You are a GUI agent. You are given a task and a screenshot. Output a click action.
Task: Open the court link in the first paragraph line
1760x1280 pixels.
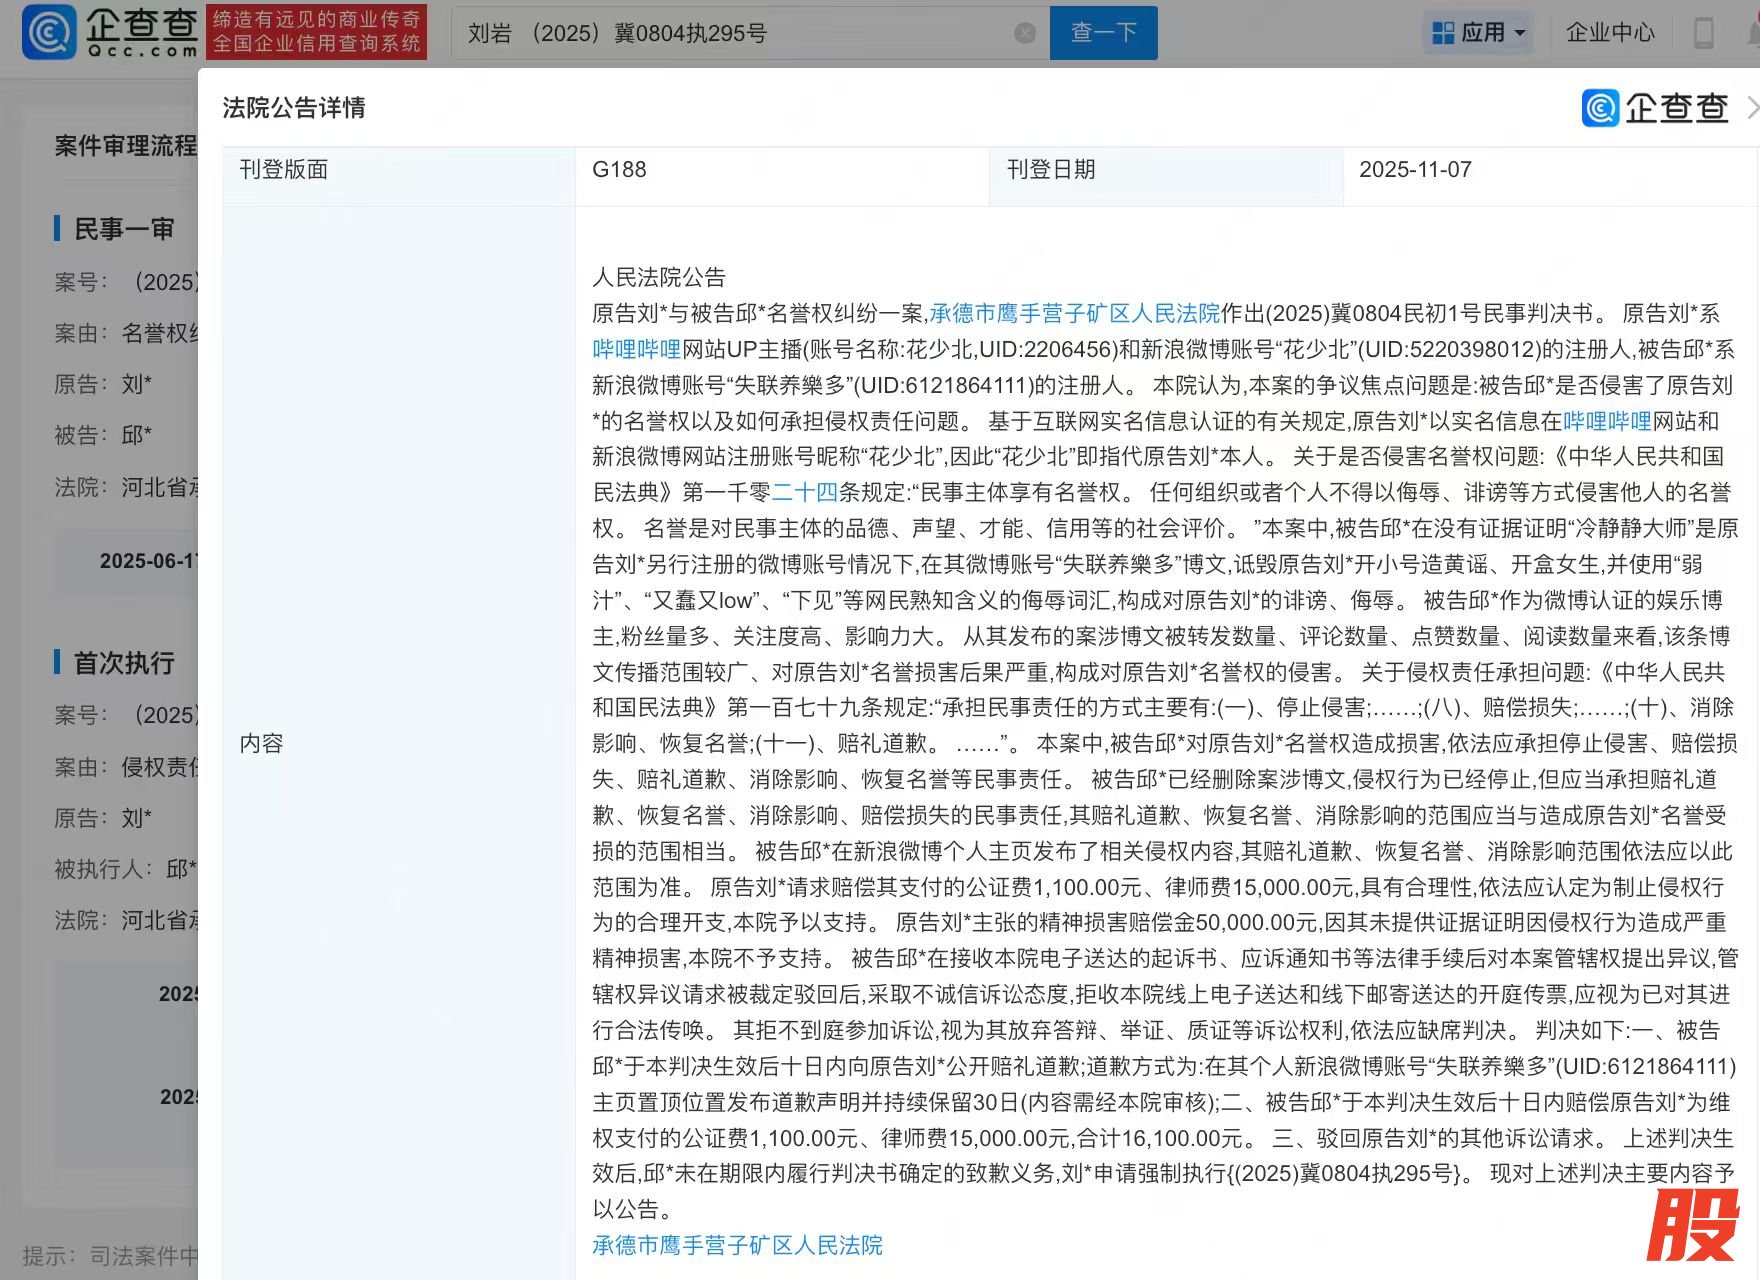tap(1074, 314)
